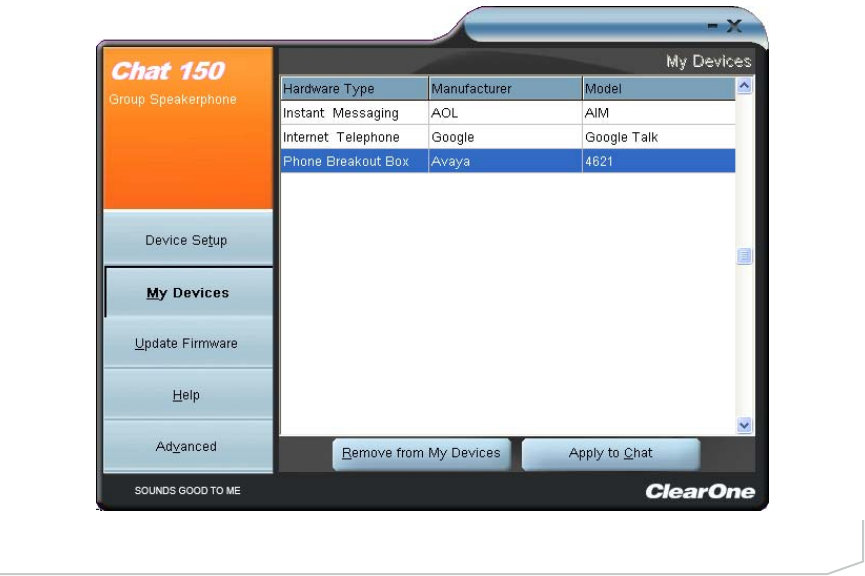Click the AIM model cell
The width and height of the screenshot is (865, 576).
[659, 113]
